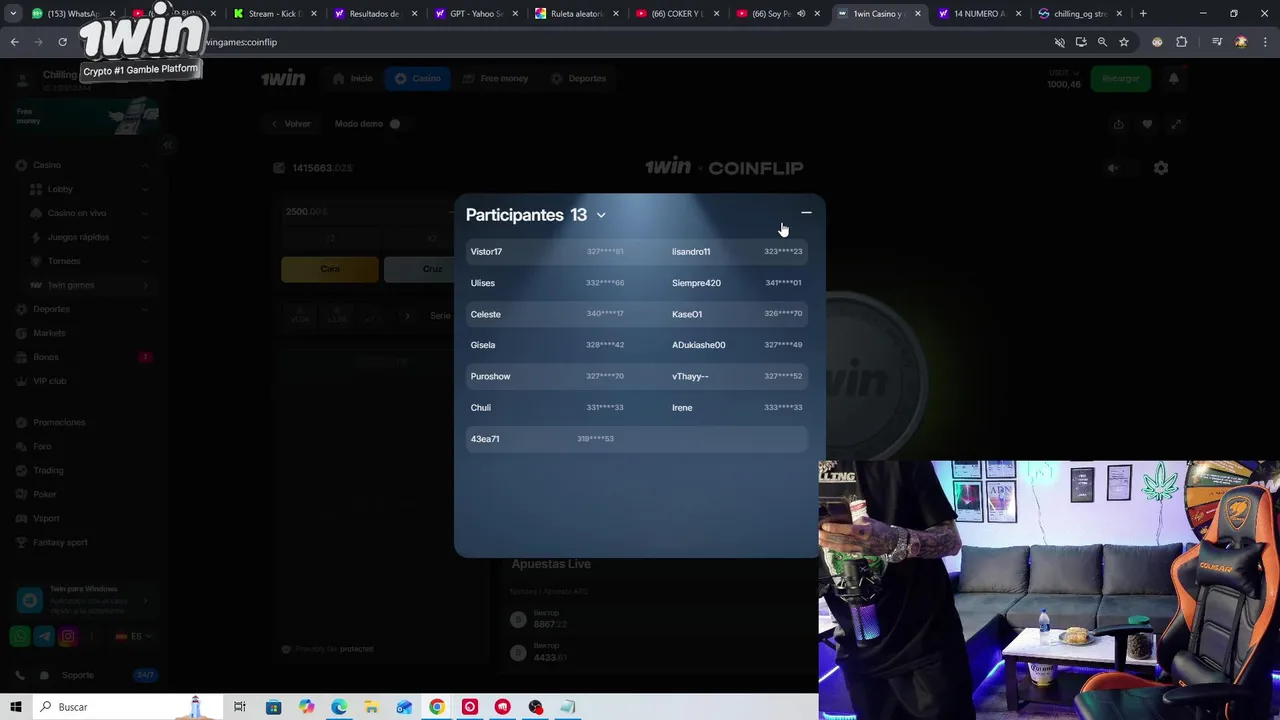Viewport: 1280px width, 720px height.
Task: Select participant 43ea71 row
Action: [x=636, y=439]
